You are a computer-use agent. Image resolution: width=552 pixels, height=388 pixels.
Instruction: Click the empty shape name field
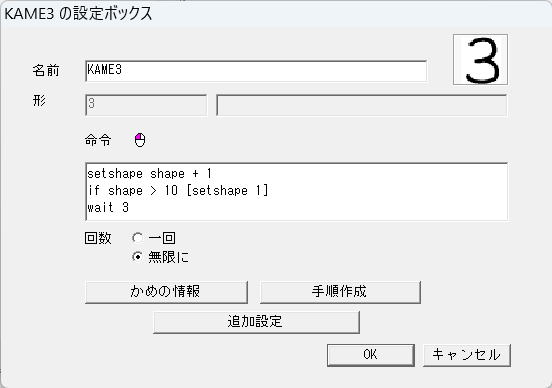click(362, 105)
